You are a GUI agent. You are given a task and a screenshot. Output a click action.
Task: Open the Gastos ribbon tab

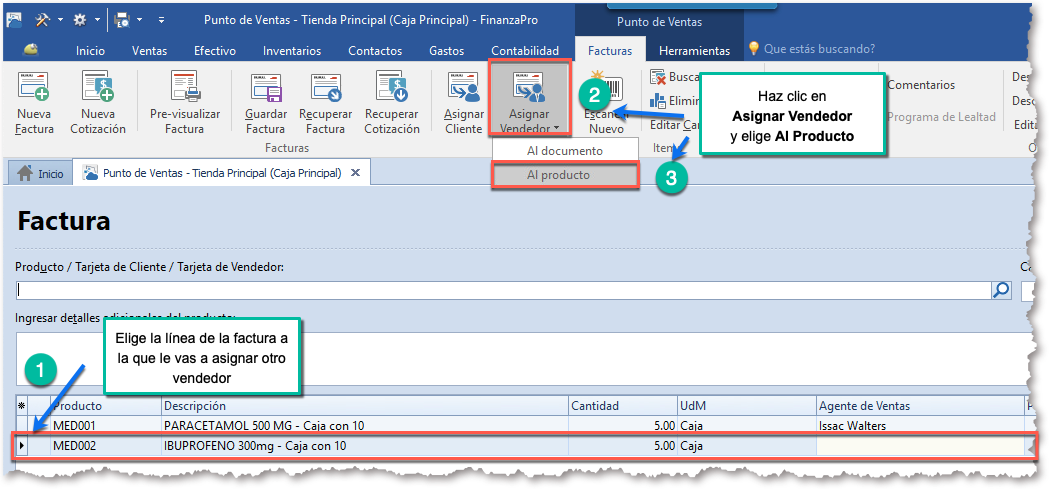446,51
